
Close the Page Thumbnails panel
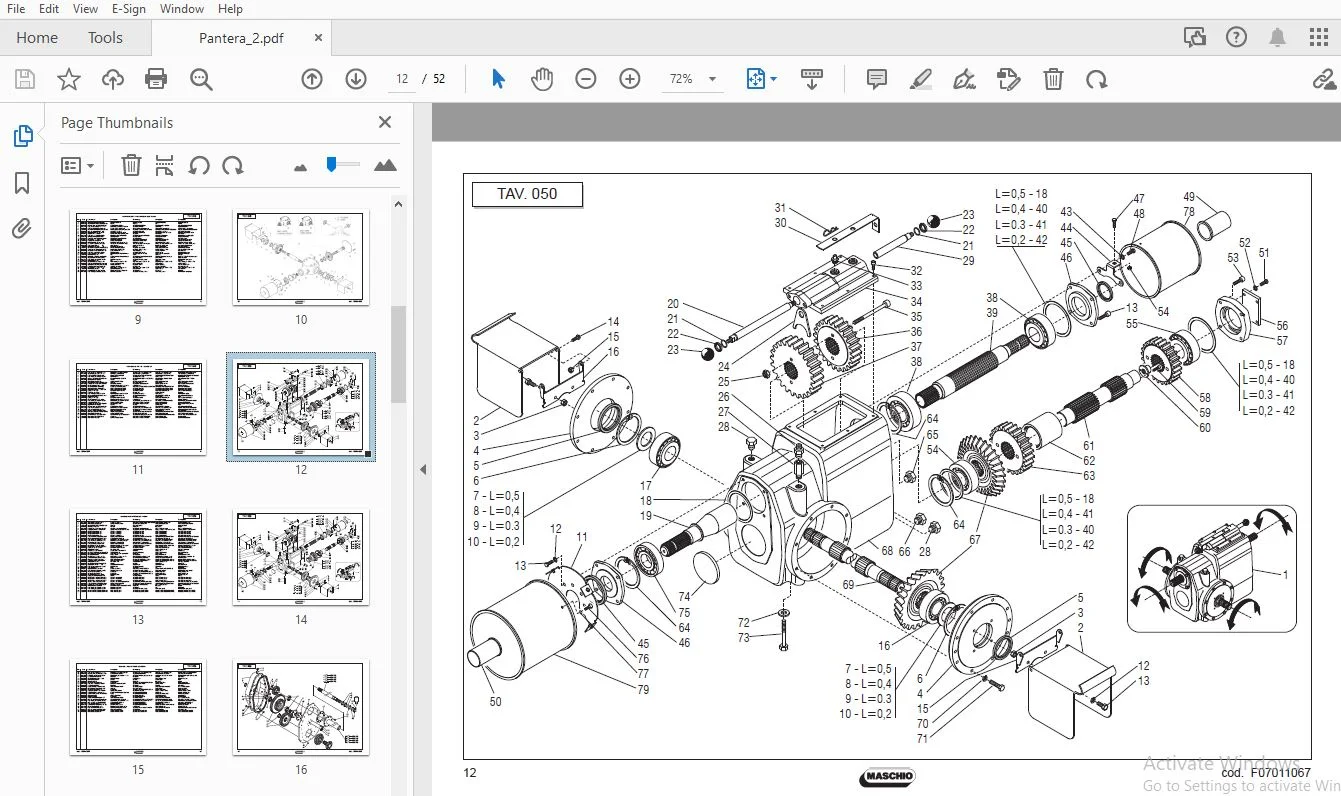click(x=385, y=122)
